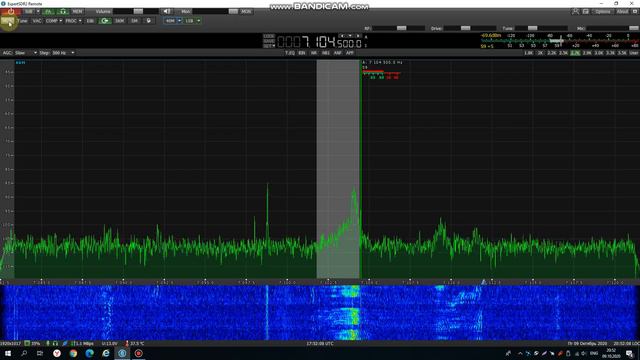Open the Step 500 Hz dropdown

[63, 53]
